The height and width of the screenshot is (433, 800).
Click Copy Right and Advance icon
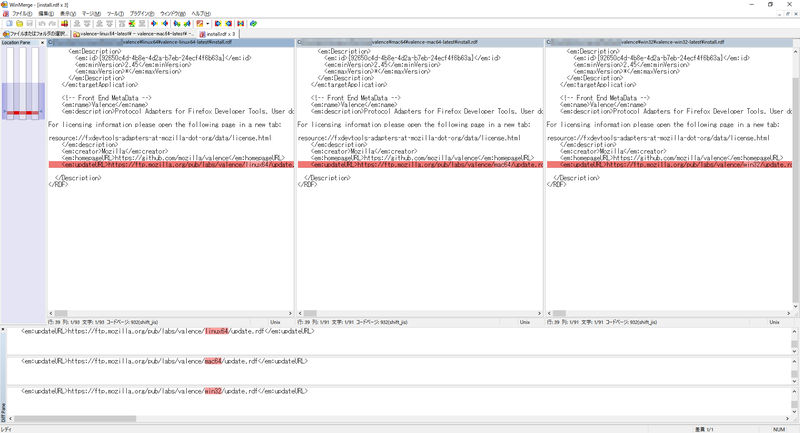pyautogui.click(x=177, y=23)
